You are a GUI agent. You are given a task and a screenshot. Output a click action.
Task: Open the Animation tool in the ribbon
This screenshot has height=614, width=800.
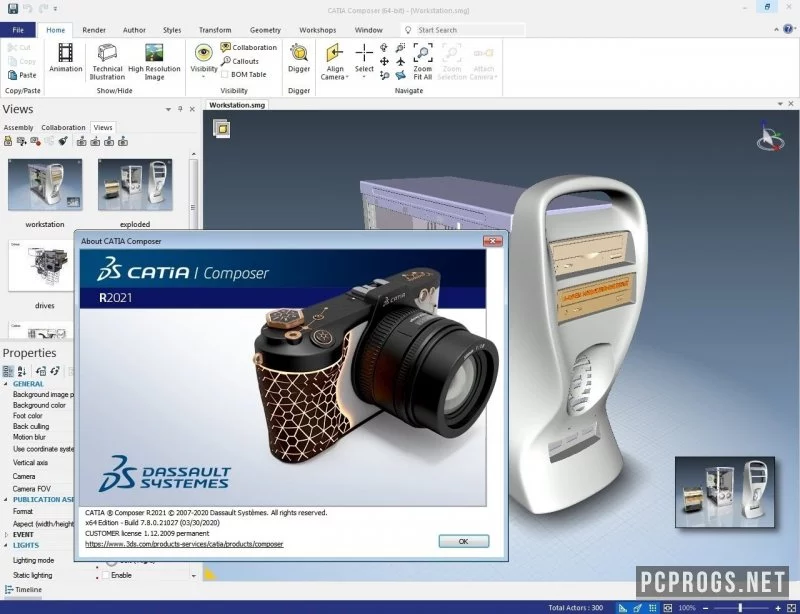click(65, 58)
